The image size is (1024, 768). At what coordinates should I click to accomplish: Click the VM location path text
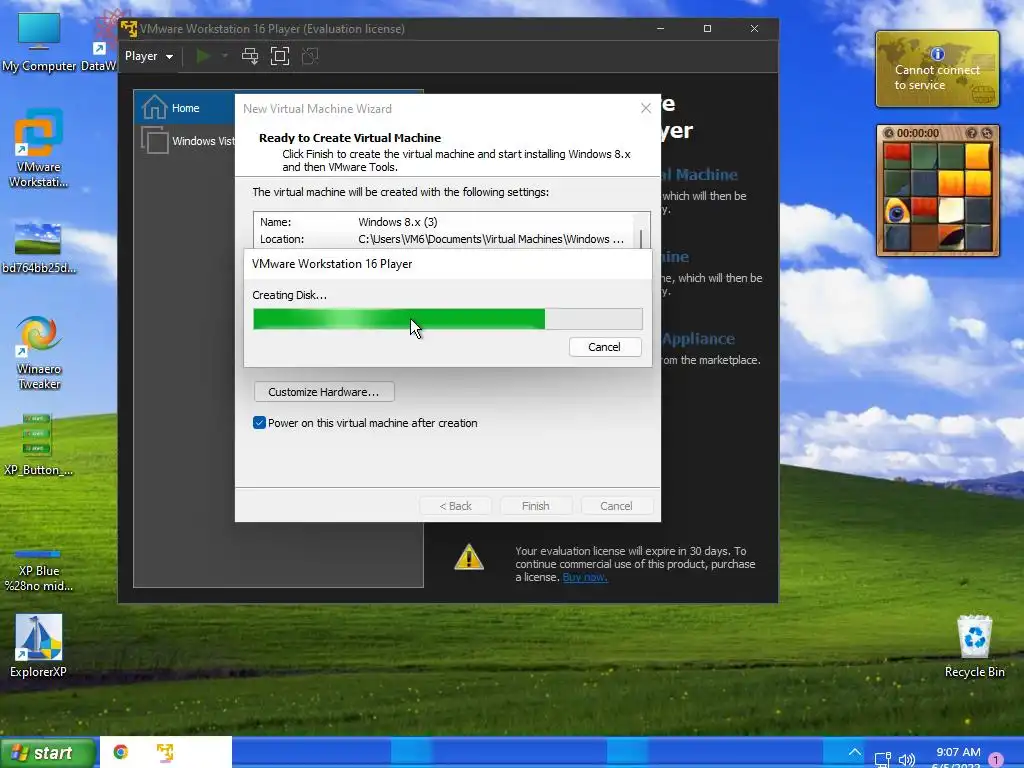coord(491,239)
